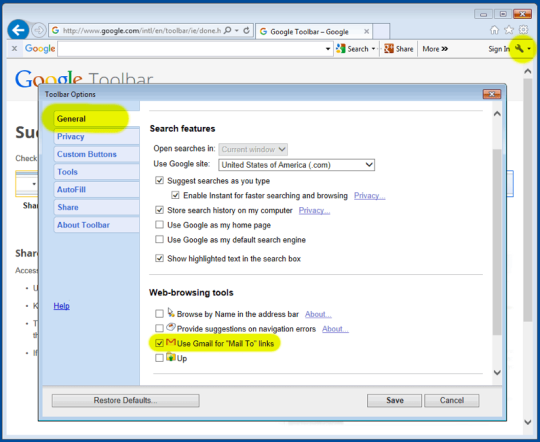Toggle Enable Instant for faster searching

click(x=175, y=195)
